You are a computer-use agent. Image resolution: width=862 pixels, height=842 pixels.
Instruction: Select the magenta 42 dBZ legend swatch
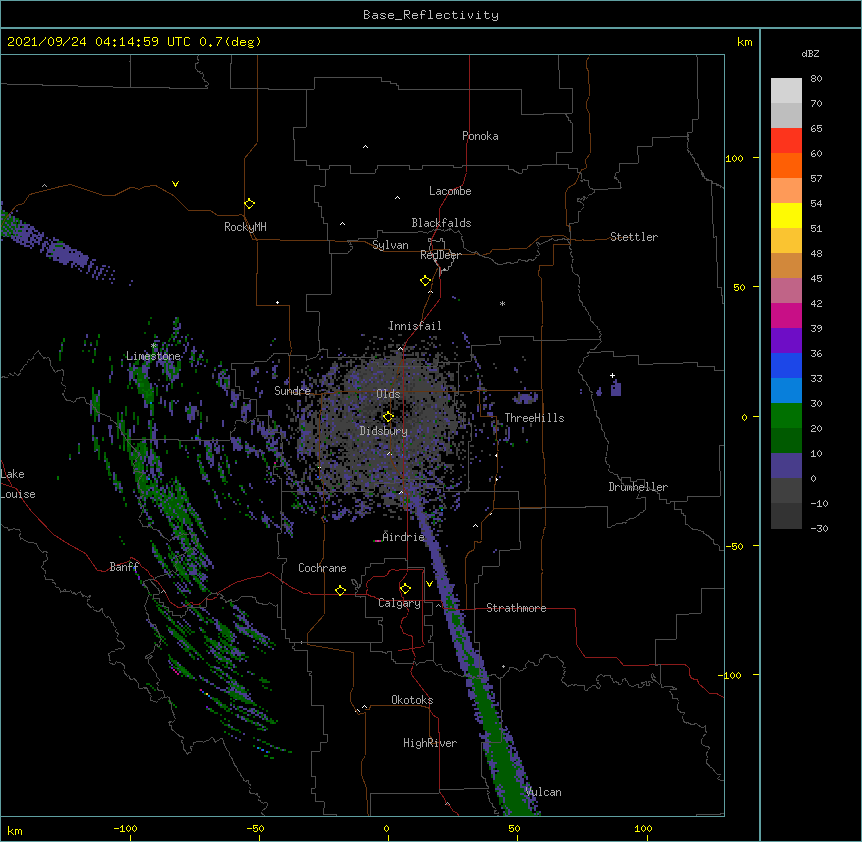tap(786, 315)
